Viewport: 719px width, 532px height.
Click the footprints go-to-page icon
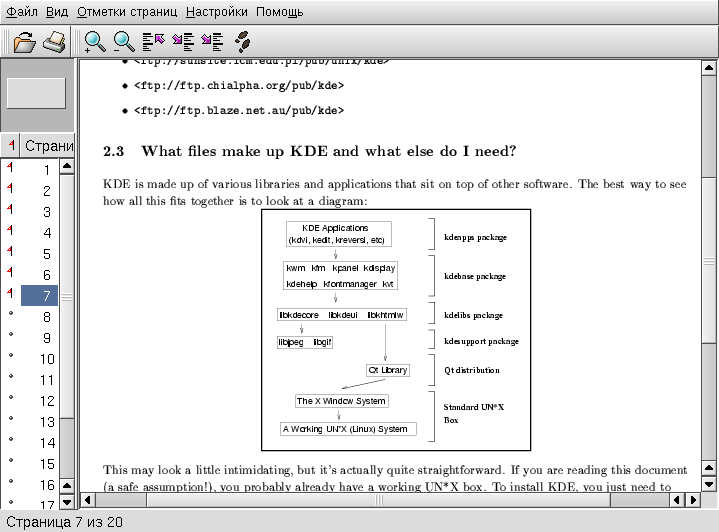[242, 42]
